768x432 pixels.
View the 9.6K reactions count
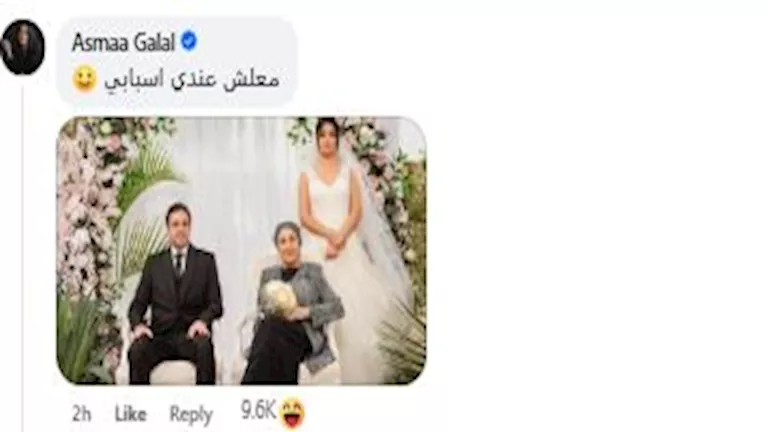click(x=259, y=410)
